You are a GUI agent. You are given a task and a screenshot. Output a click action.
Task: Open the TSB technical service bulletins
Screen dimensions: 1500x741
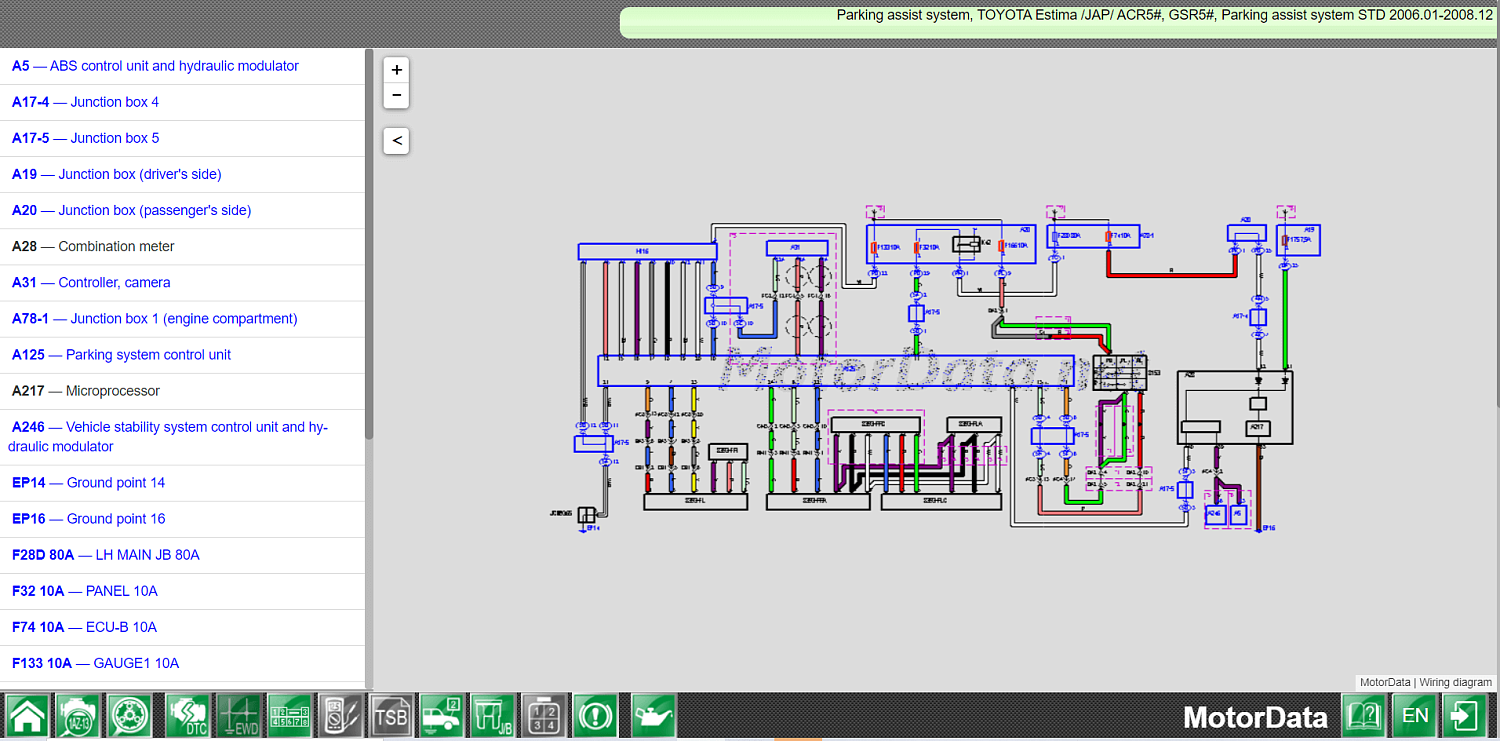[x=392, y=715]
